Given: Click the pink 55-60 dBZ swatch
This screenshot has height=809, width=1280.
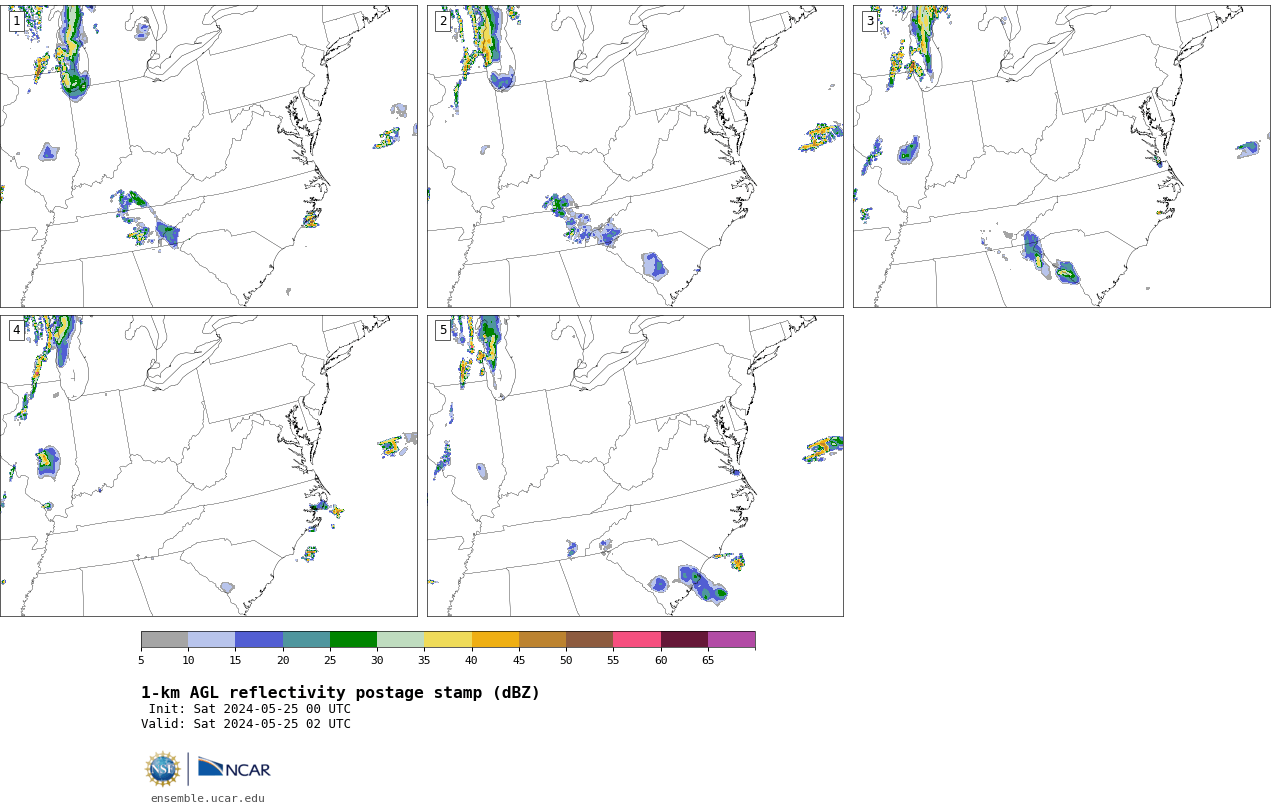Looking at the screenshot, I should click(637, 640).
